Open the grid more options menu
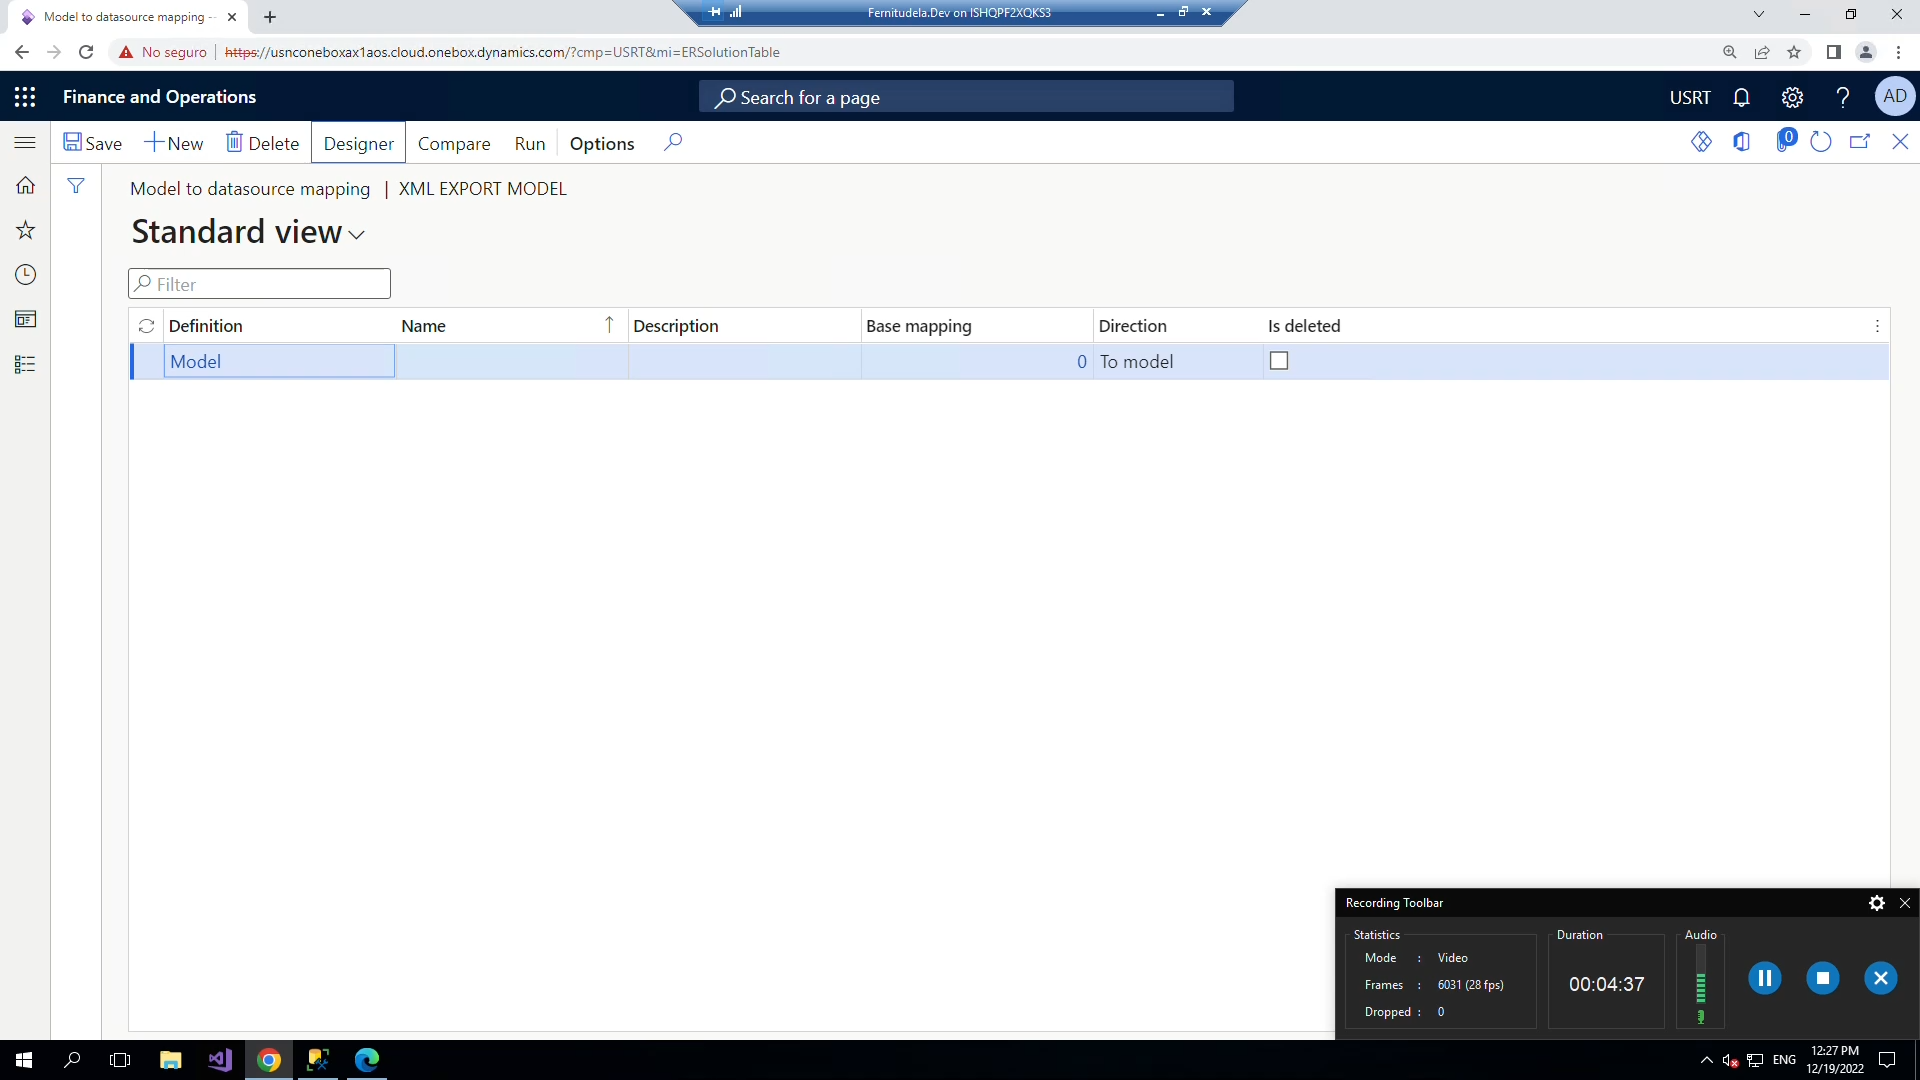This screenshot has height=1080, width=1920. point(1877,326)
